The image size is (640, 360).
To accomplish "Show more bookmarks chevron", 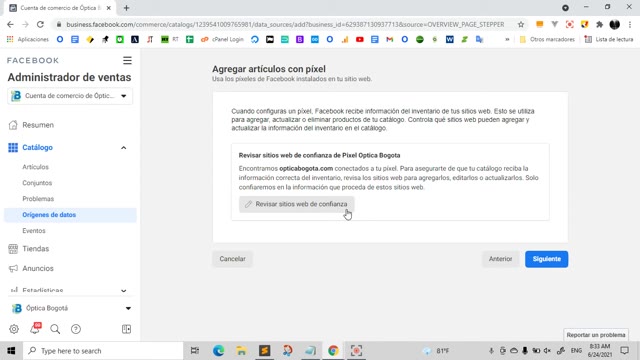I will point(507,40).
